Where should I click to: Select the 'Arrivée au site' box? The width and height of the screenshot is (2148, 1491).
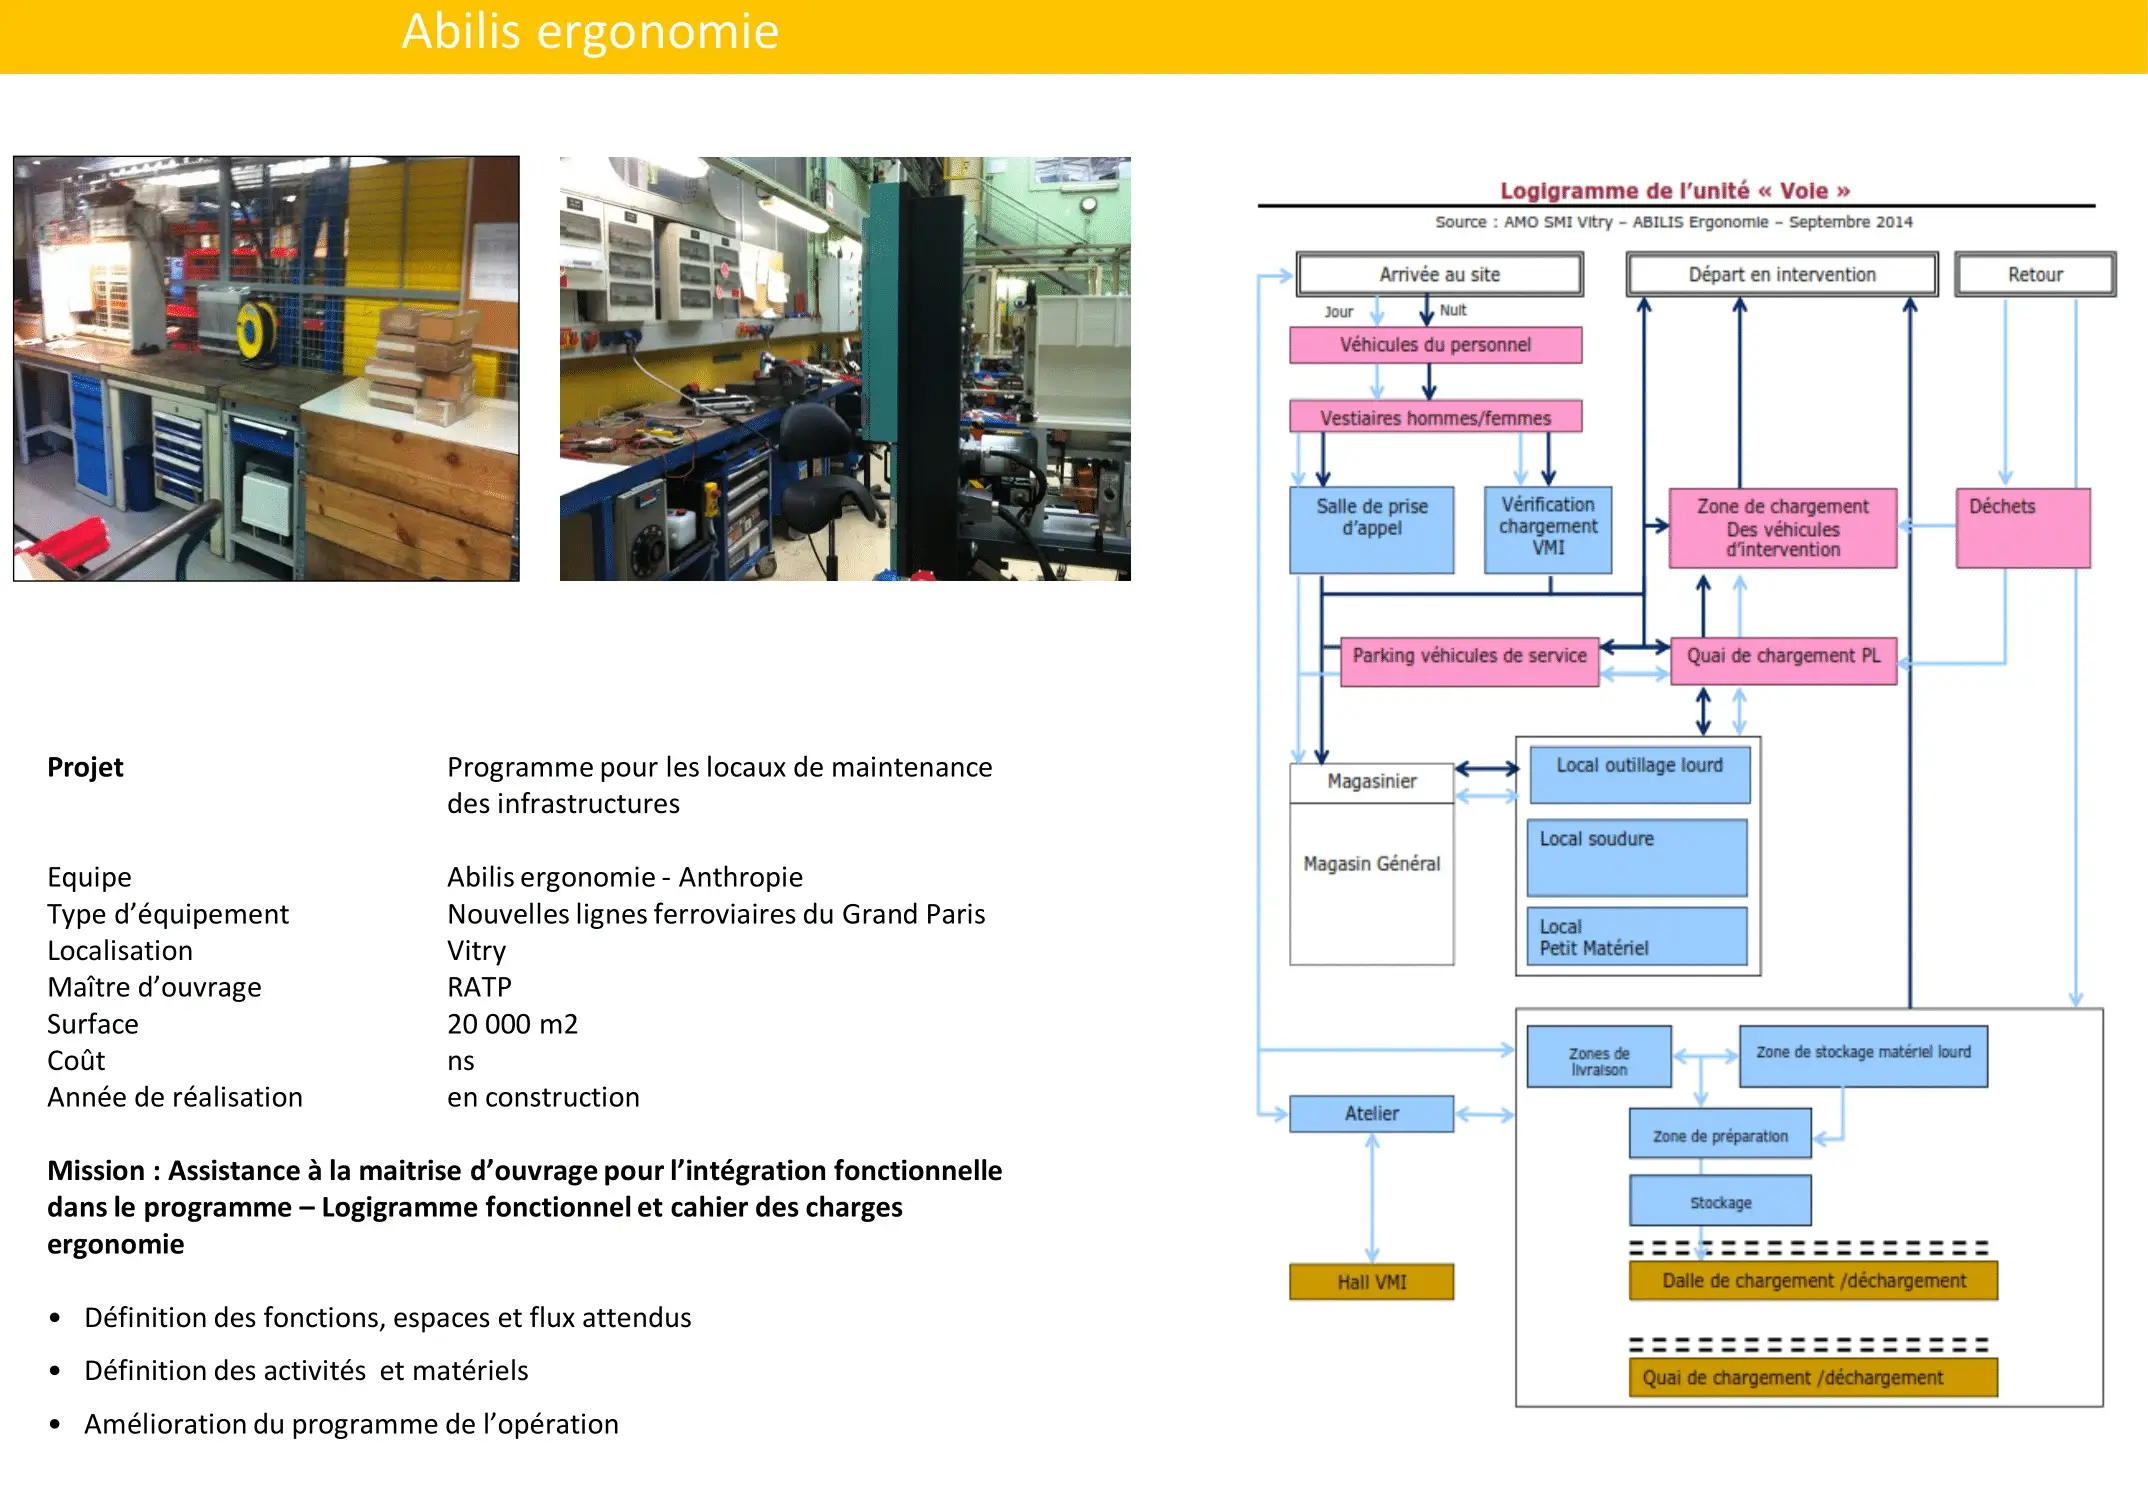[1440, 274]
